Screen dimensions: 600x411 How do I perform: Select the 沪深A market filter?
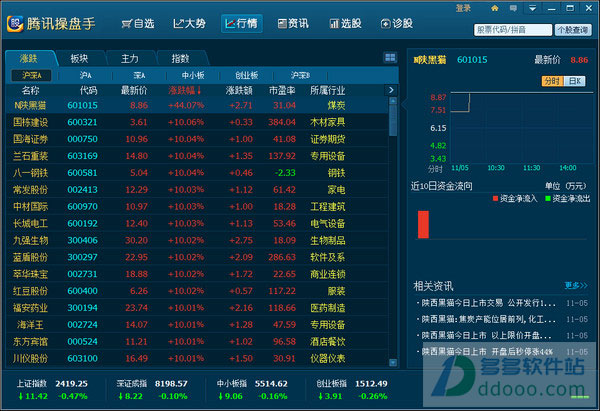click(x=32, y=75)
